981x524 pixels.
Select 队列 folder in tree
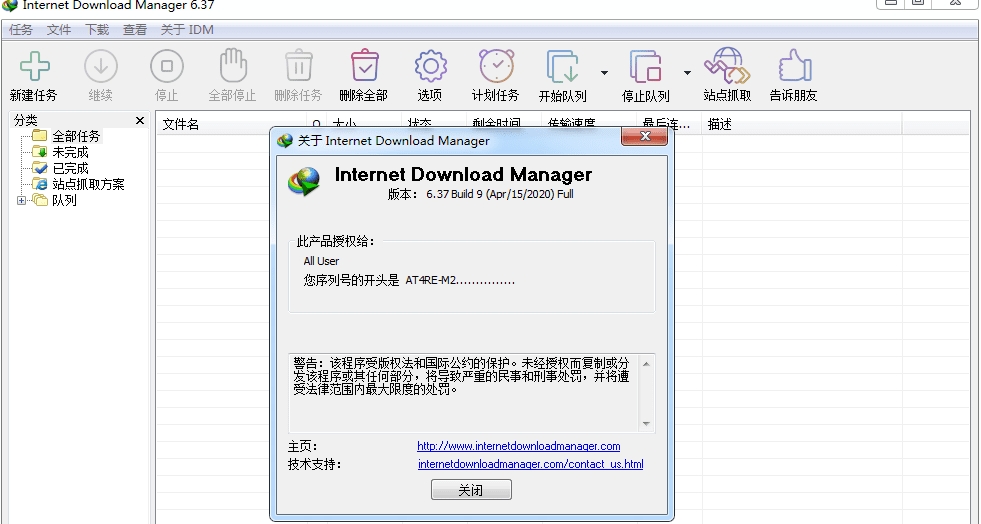64,201
